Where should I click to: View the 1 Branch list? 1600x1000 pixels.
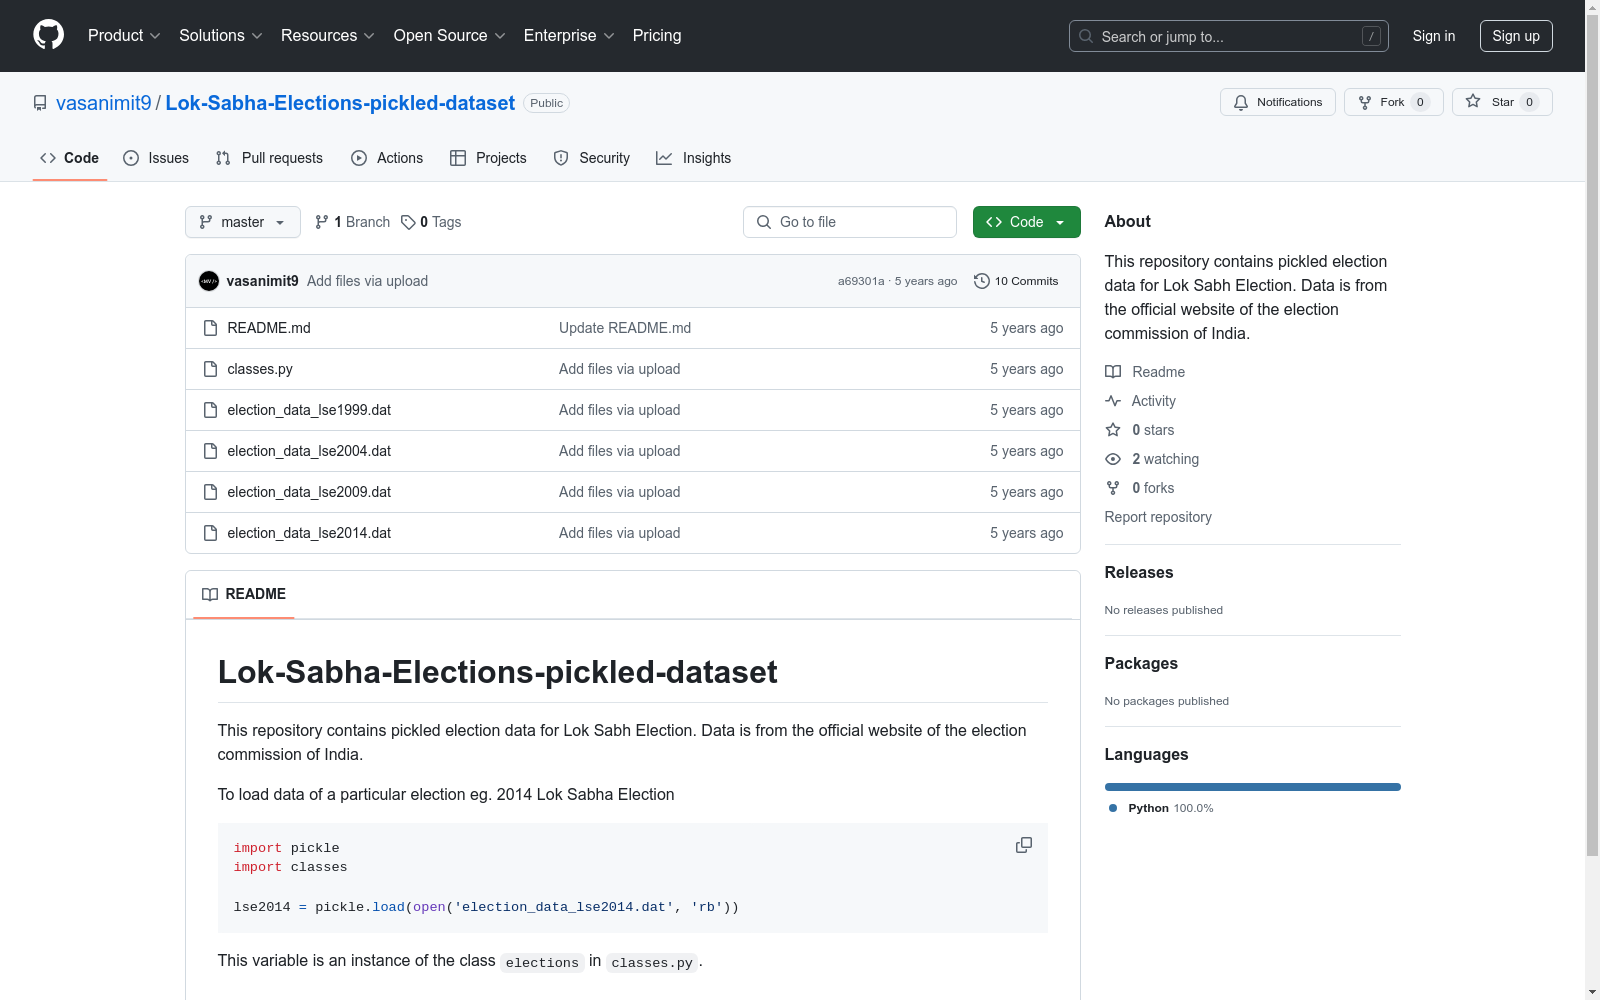(x=352, y=222)
